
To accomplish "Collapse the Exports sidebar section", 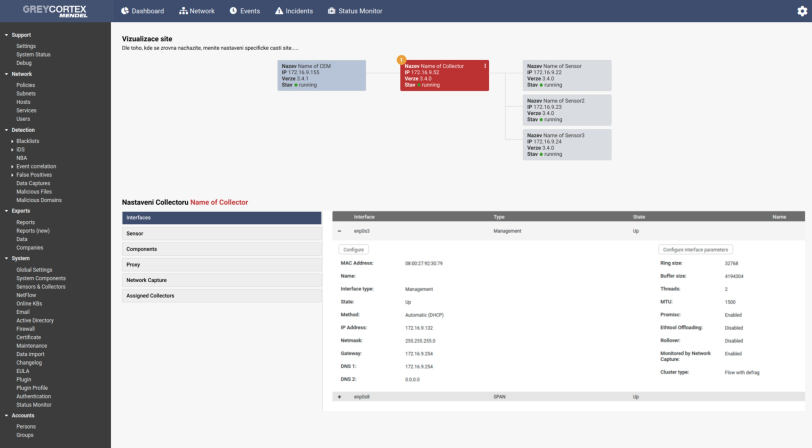I will point(6,211).
